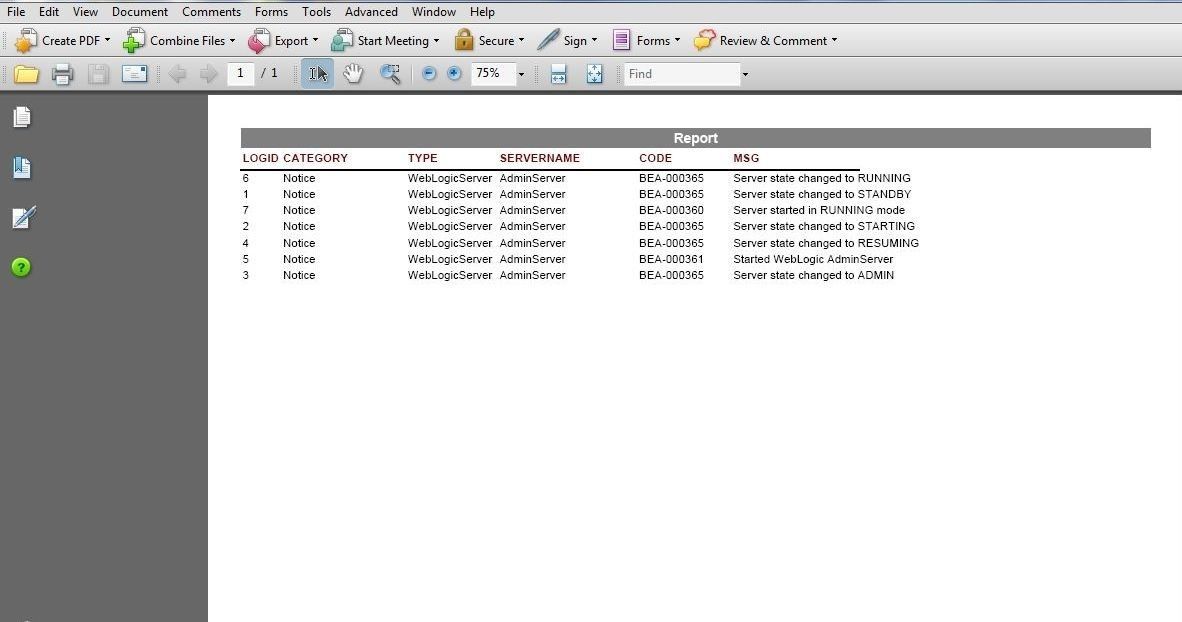Image resolution: width=1182 pixels, height=622 pixels.
Task: Click the Email envelope icon
Action: [134, 74]
